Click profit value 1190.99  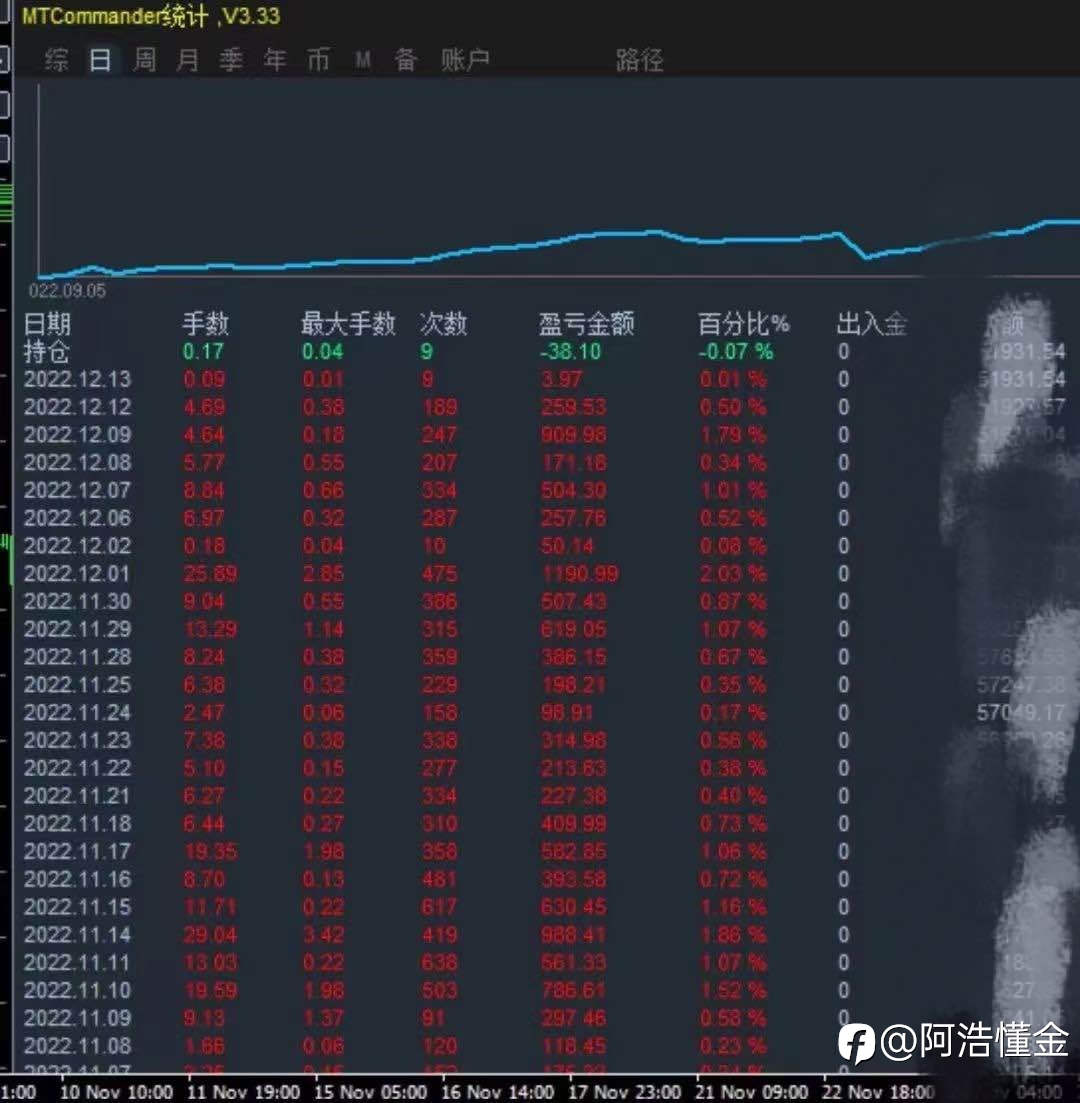(x=580, y=573)
